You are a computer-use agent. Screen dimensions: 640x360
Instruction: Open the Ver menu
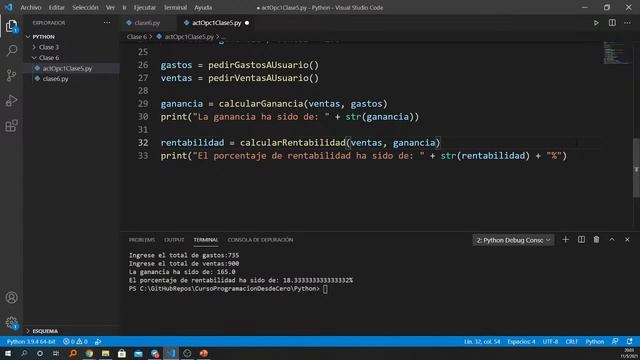[110, 7]
